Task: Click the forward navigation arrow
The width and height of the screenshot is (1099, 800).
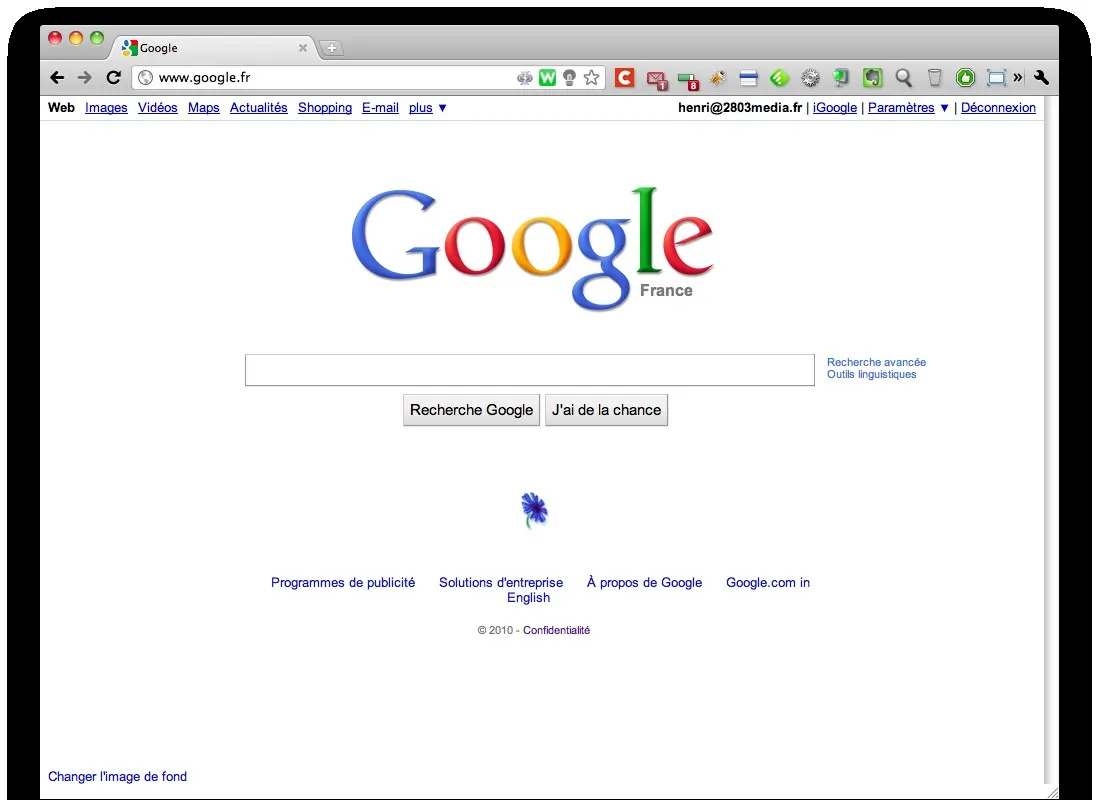Action: [85, 78]
